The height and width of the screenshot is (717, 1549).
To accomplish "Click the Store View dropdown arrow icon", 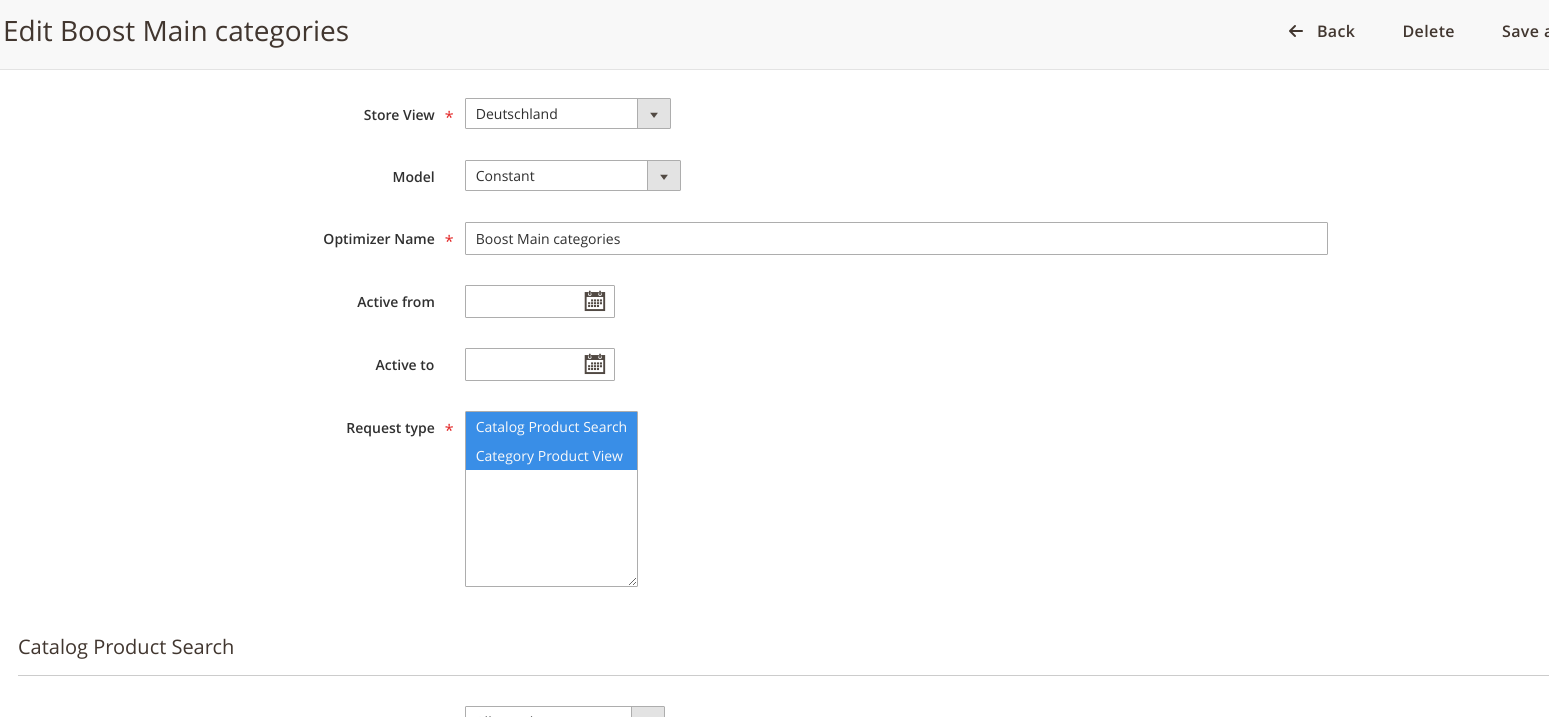I will click(x=653, y=113).
